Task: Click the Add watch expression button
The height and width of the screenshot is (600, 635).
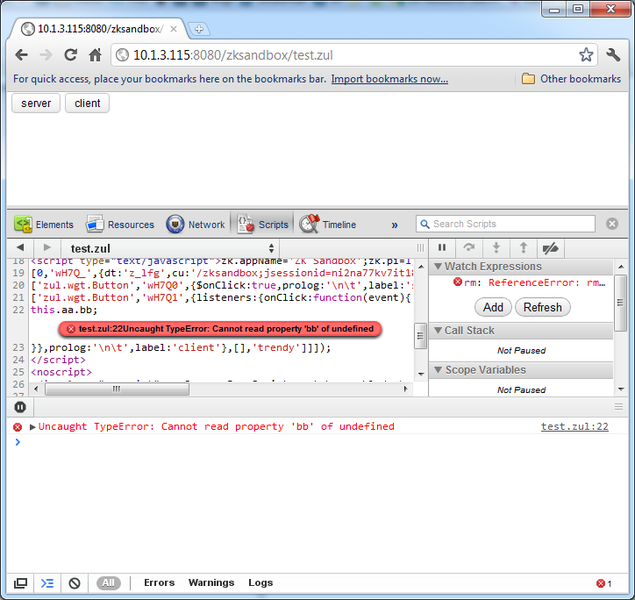Action: [493, 308]
